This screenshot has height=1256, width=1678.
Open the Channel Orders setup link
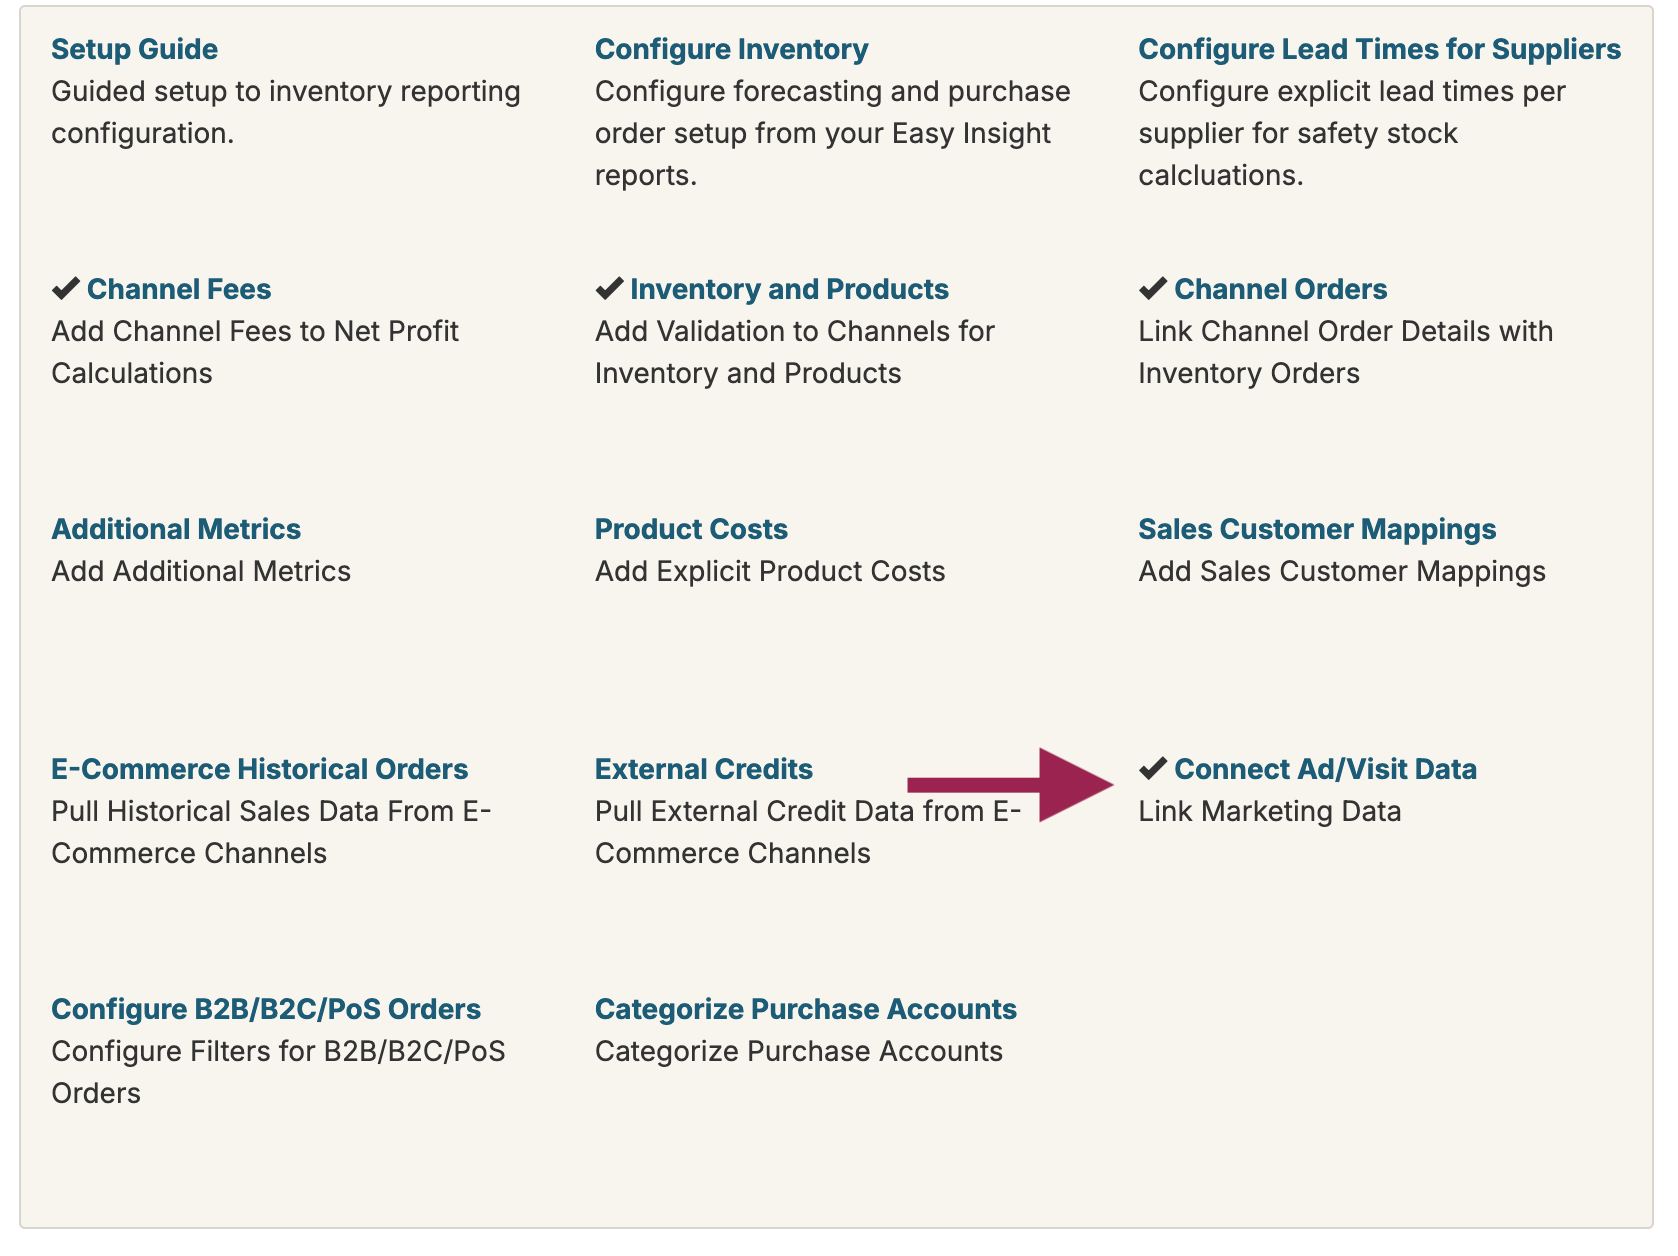1280,289
